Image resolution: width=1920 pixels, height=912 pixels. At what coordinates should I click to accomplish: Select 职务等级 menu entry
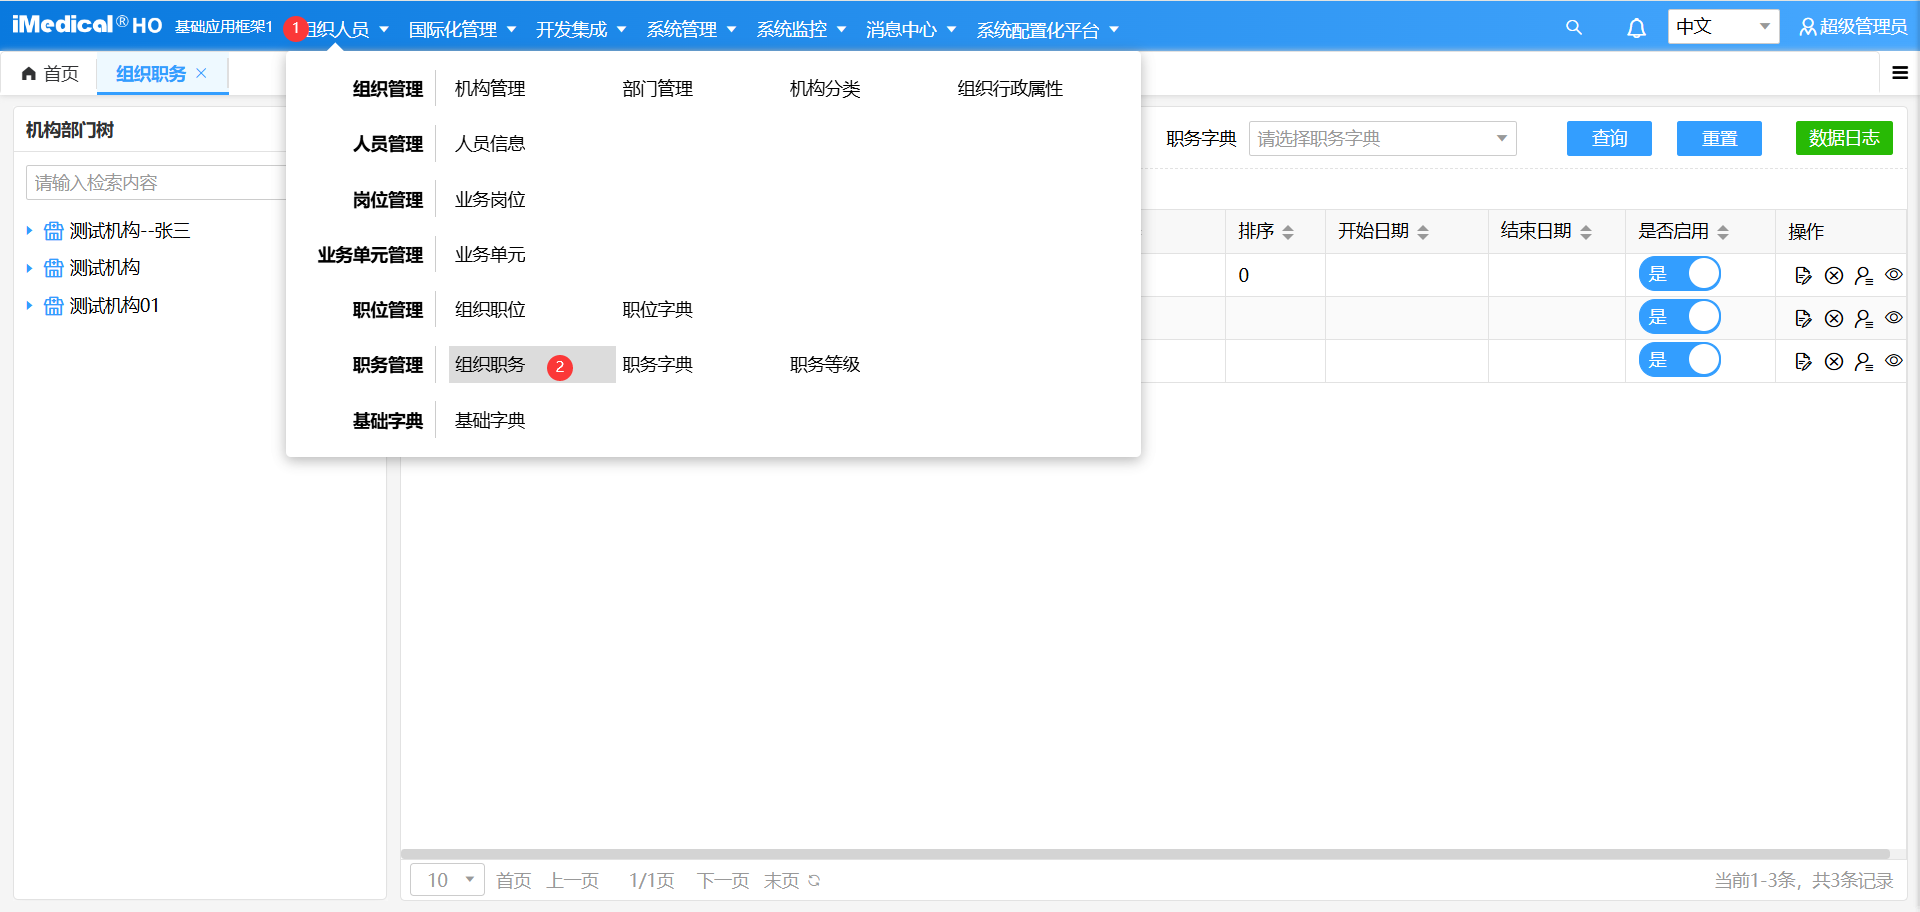(825, 365)
